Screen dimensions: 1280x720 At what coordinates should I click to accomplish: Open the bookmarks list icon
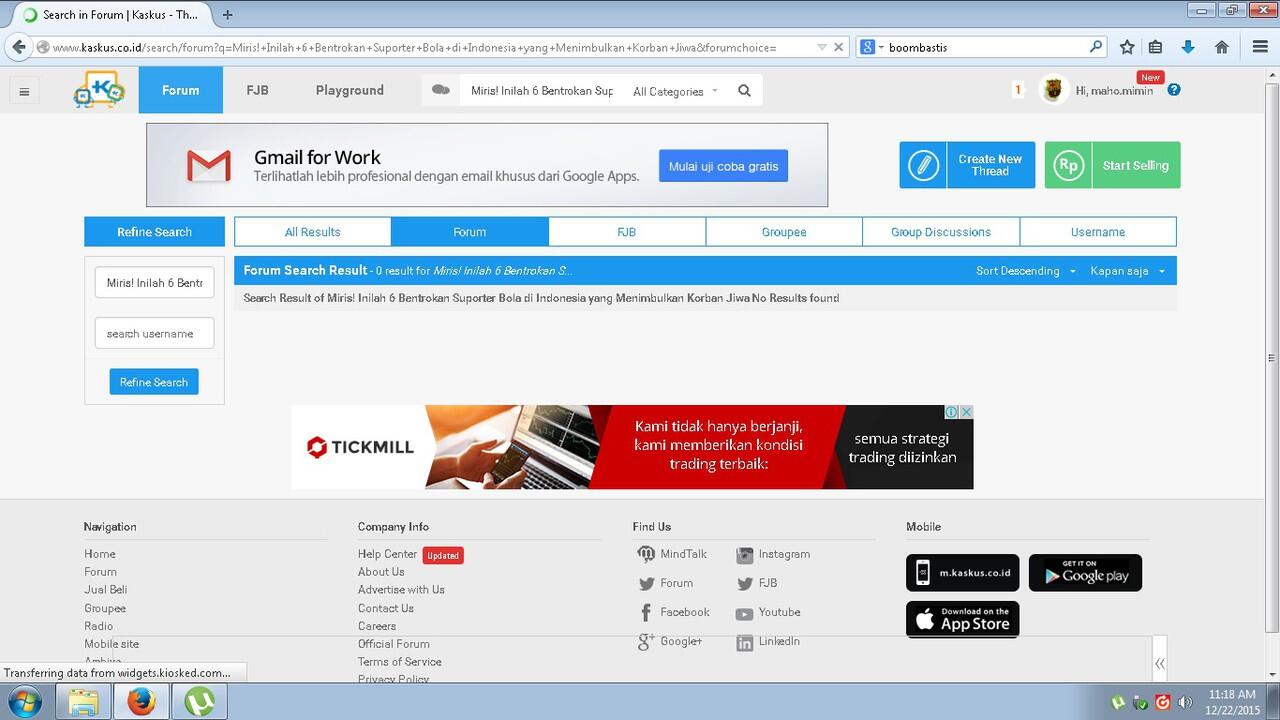[1156, 47]
